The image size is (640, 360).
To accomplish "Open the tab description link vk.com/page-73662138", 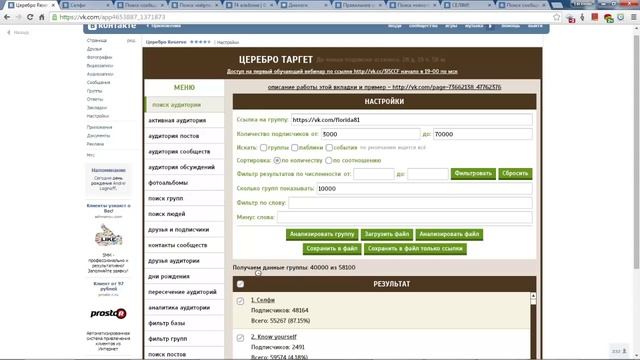I will click(x=384, y=87).
